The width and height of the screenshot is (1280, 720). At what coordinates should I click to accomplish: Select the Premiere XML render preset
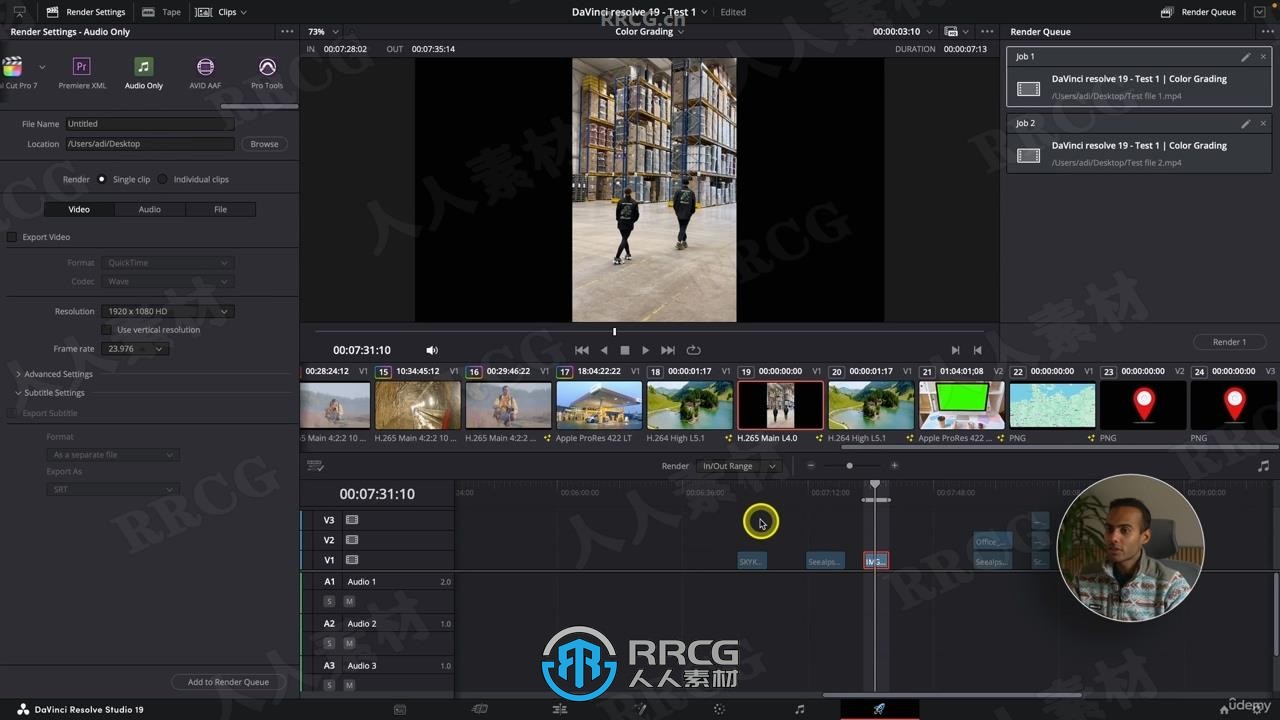[82, 73]
